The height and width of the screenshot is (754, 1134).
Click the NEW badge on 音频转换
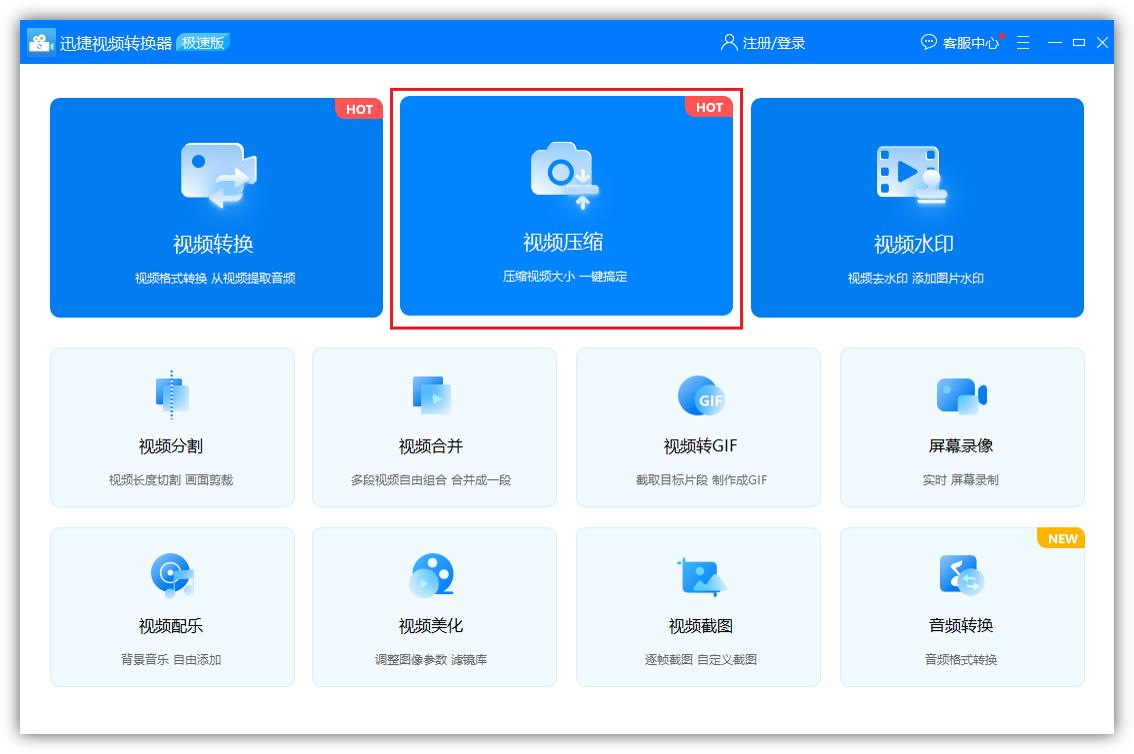point(1060,538)
